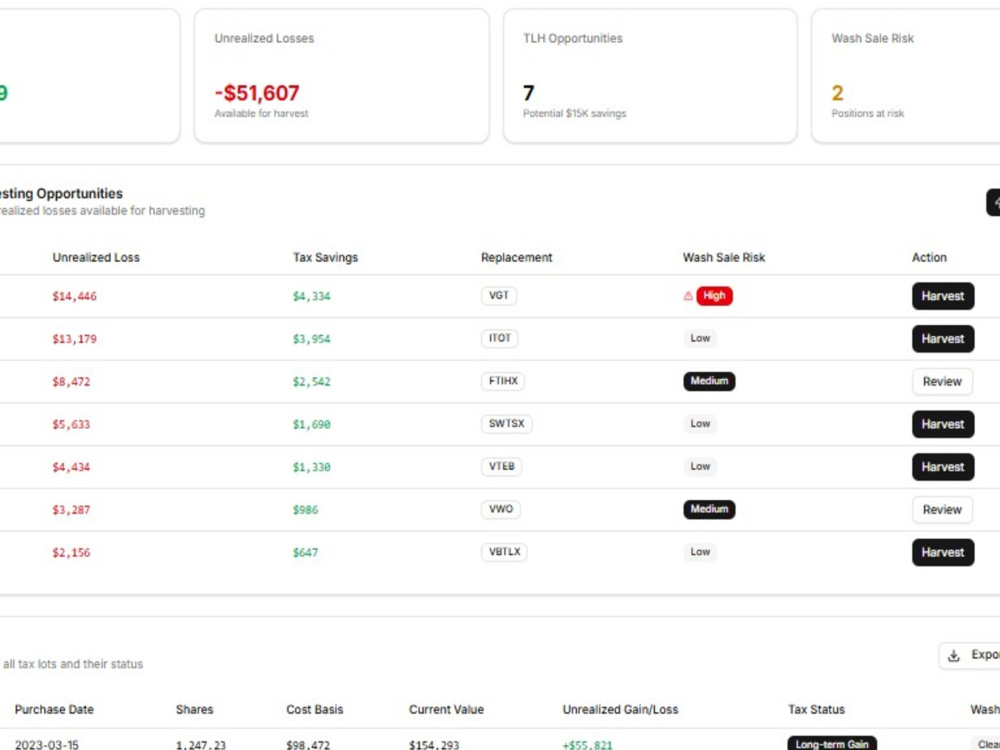Click the Tax Savings column header

point(325,258)
